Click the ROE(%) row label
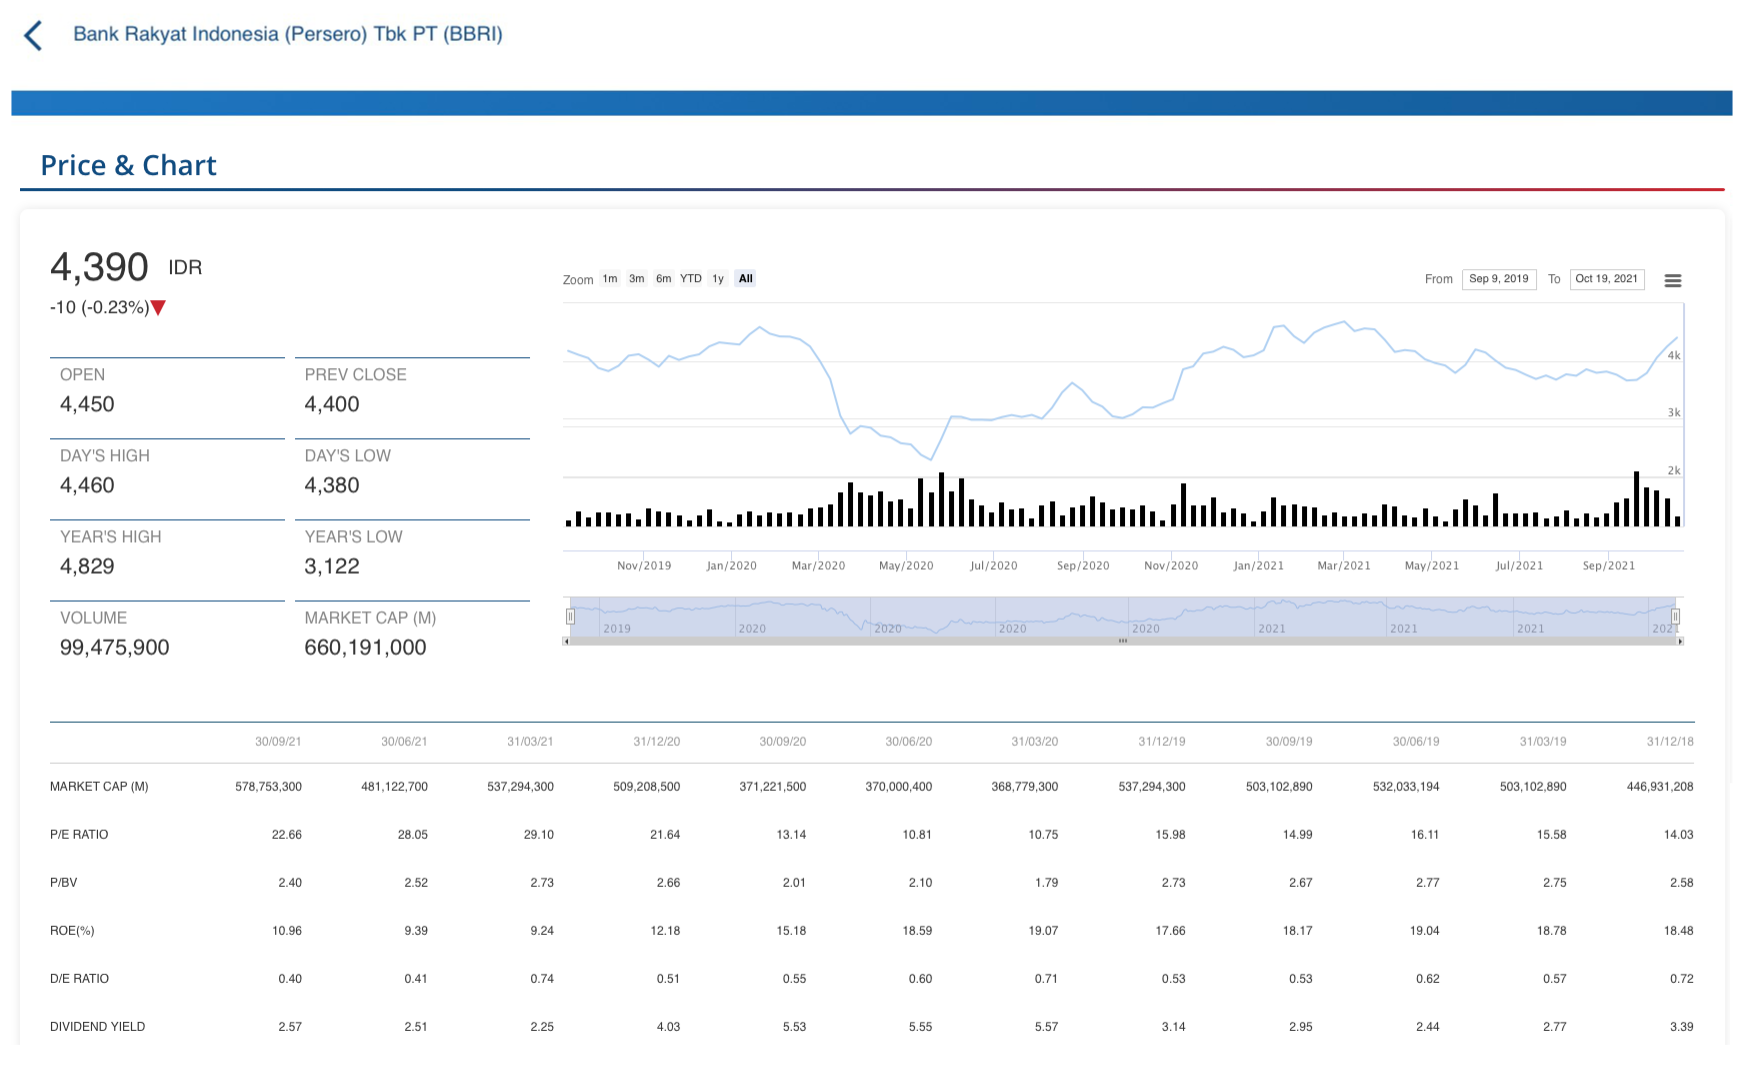1744x1070 pixels. click(72, 931)
